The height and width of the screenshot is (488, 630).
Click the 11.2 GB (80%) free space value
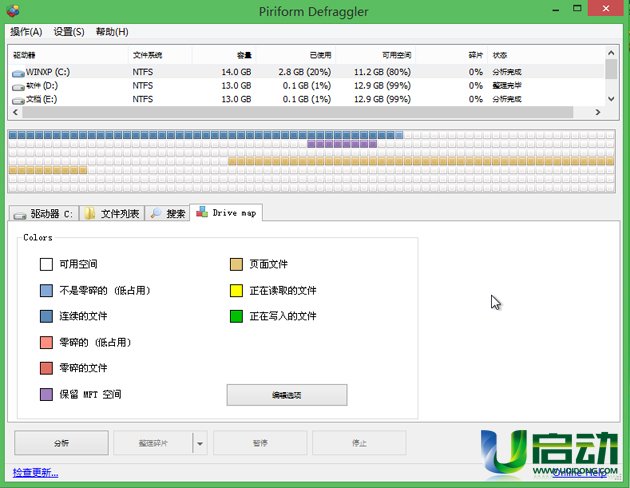(x=382, y=72)
